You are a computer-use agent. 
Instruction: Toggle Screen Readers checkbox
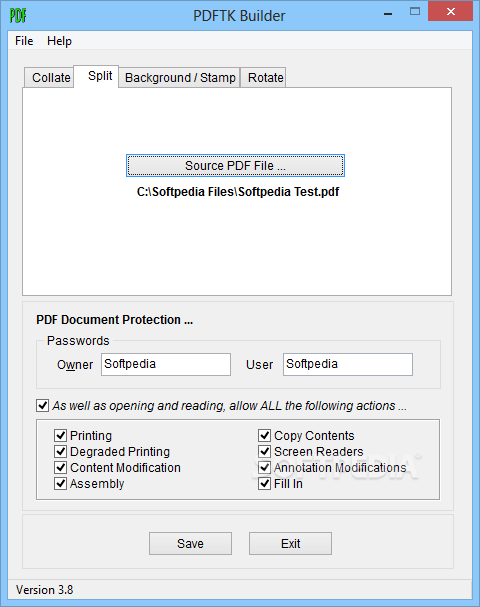pyautogui.click(x=264, y=451)
